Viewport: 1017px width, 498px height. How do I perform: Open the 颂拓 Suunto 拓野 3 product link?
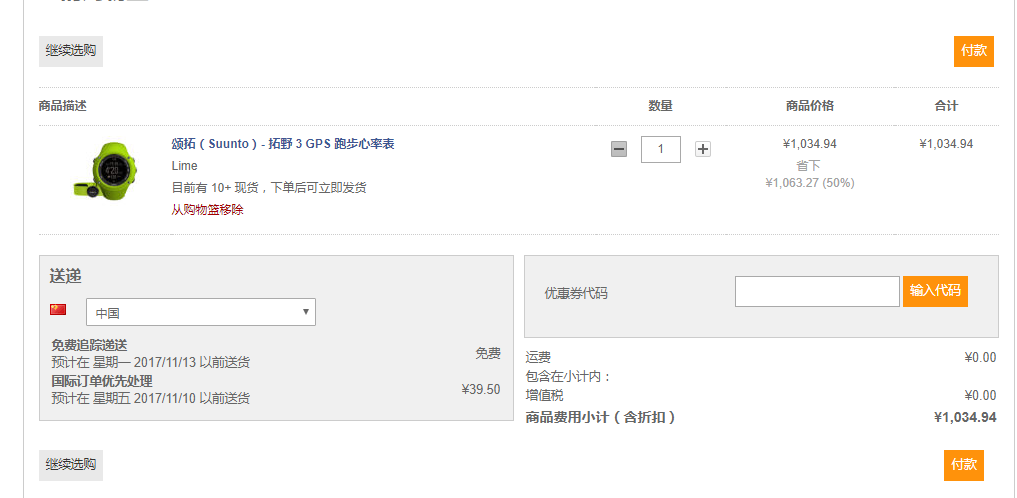[283, 144]
